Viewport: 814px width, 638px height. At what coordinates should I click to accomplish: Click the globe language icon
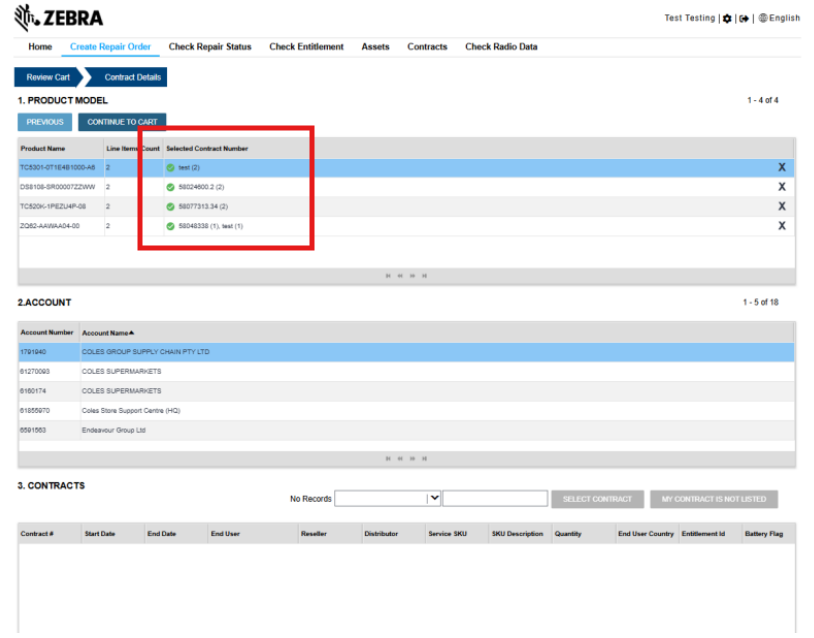pyautogui.click(x=763, y=18)
